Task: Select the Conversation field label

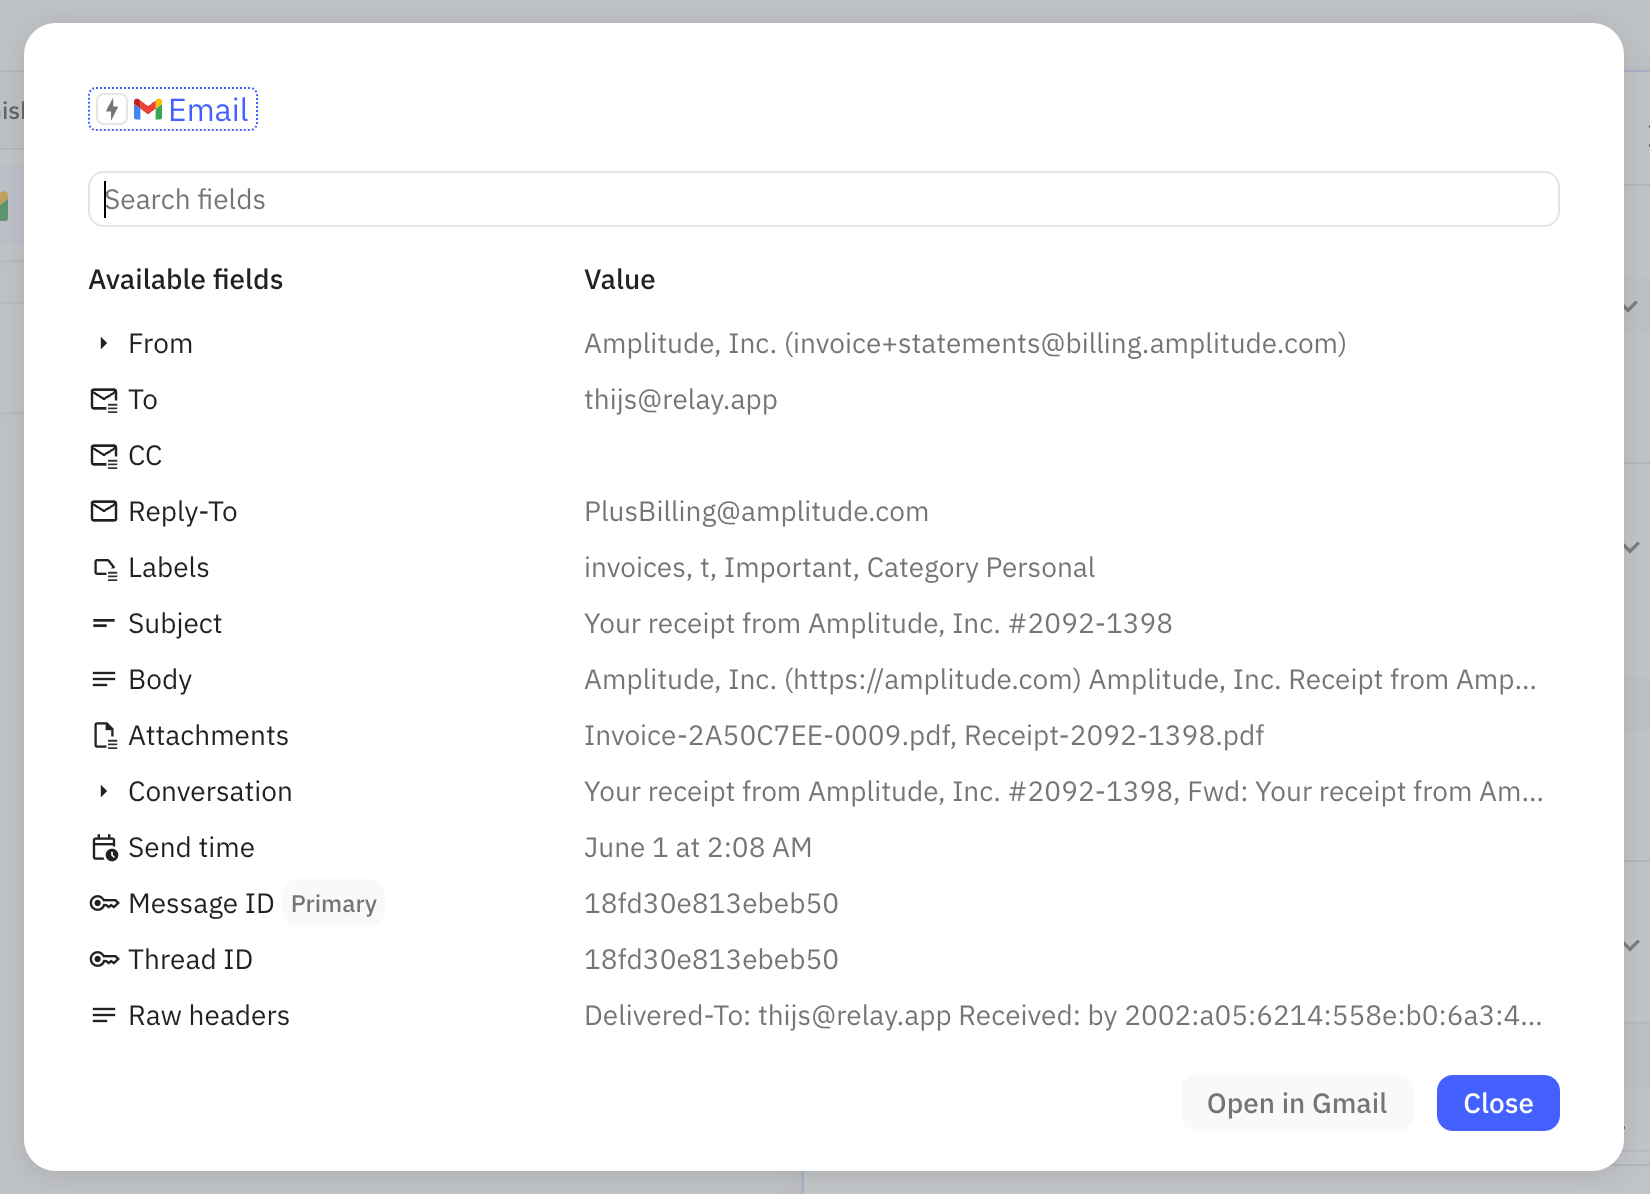Action: coord(210,792)
